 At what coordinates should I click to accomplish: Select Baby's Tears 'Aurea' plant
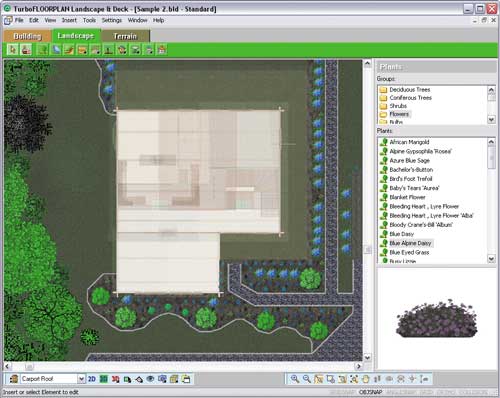tap(414, 188)
